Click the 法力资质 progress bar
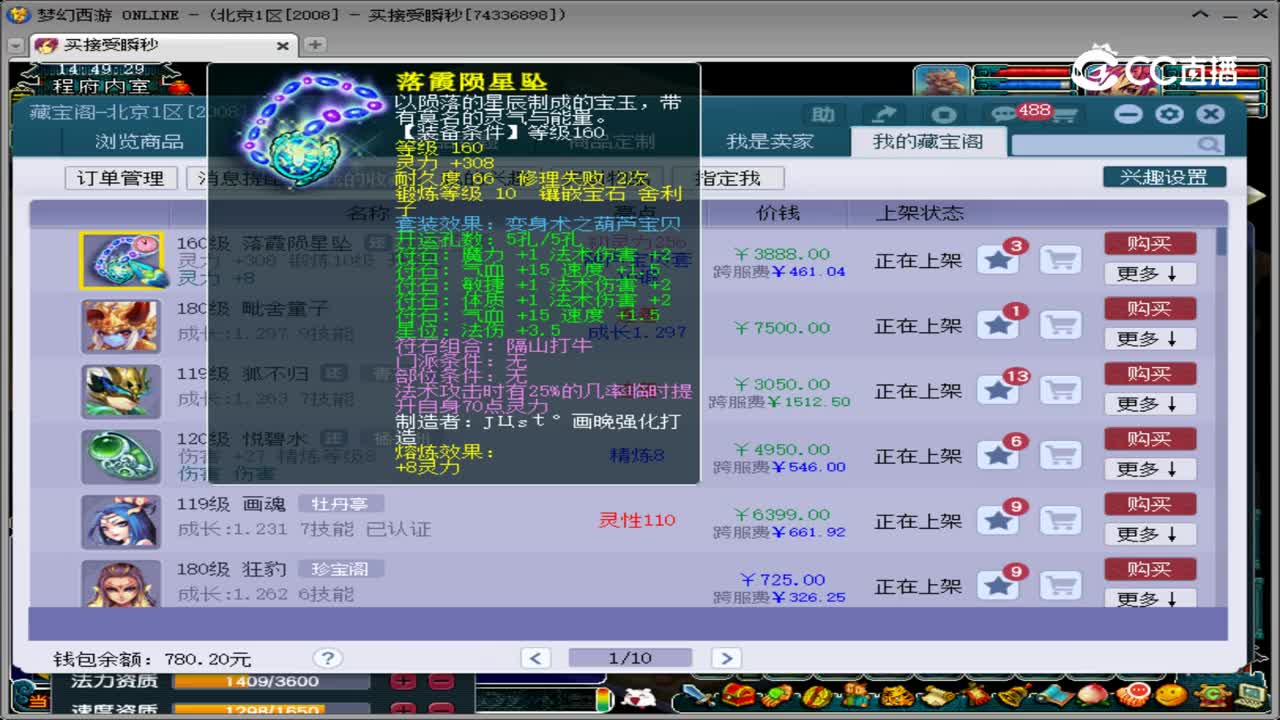This screenshot has height=720, width=1280. 271,682
